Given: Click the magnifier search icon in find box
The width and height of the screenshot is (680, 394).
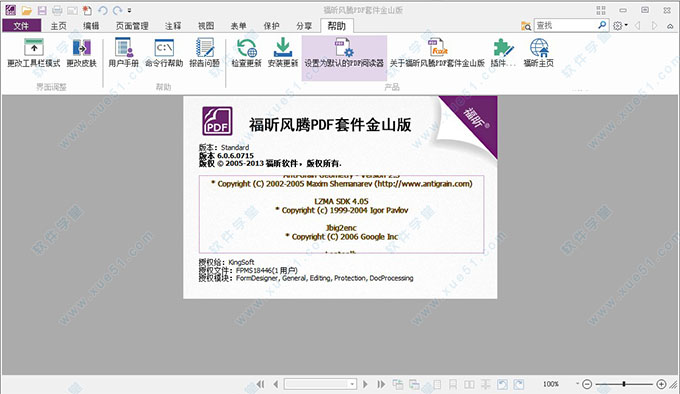Looking at the screenshot, I should click(x=602, y=25).
